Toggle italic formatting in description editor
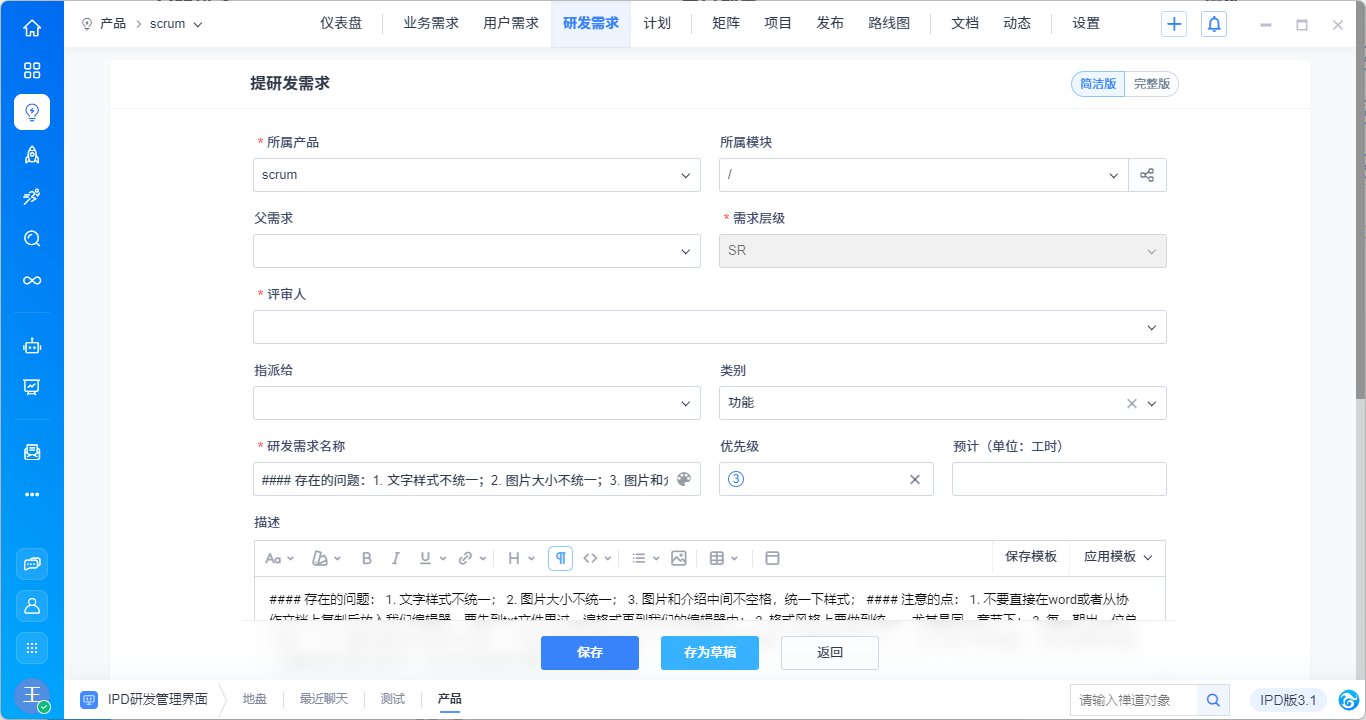Image resolution: width=1366 pixels, height=720 pixels. click(396, 558)
